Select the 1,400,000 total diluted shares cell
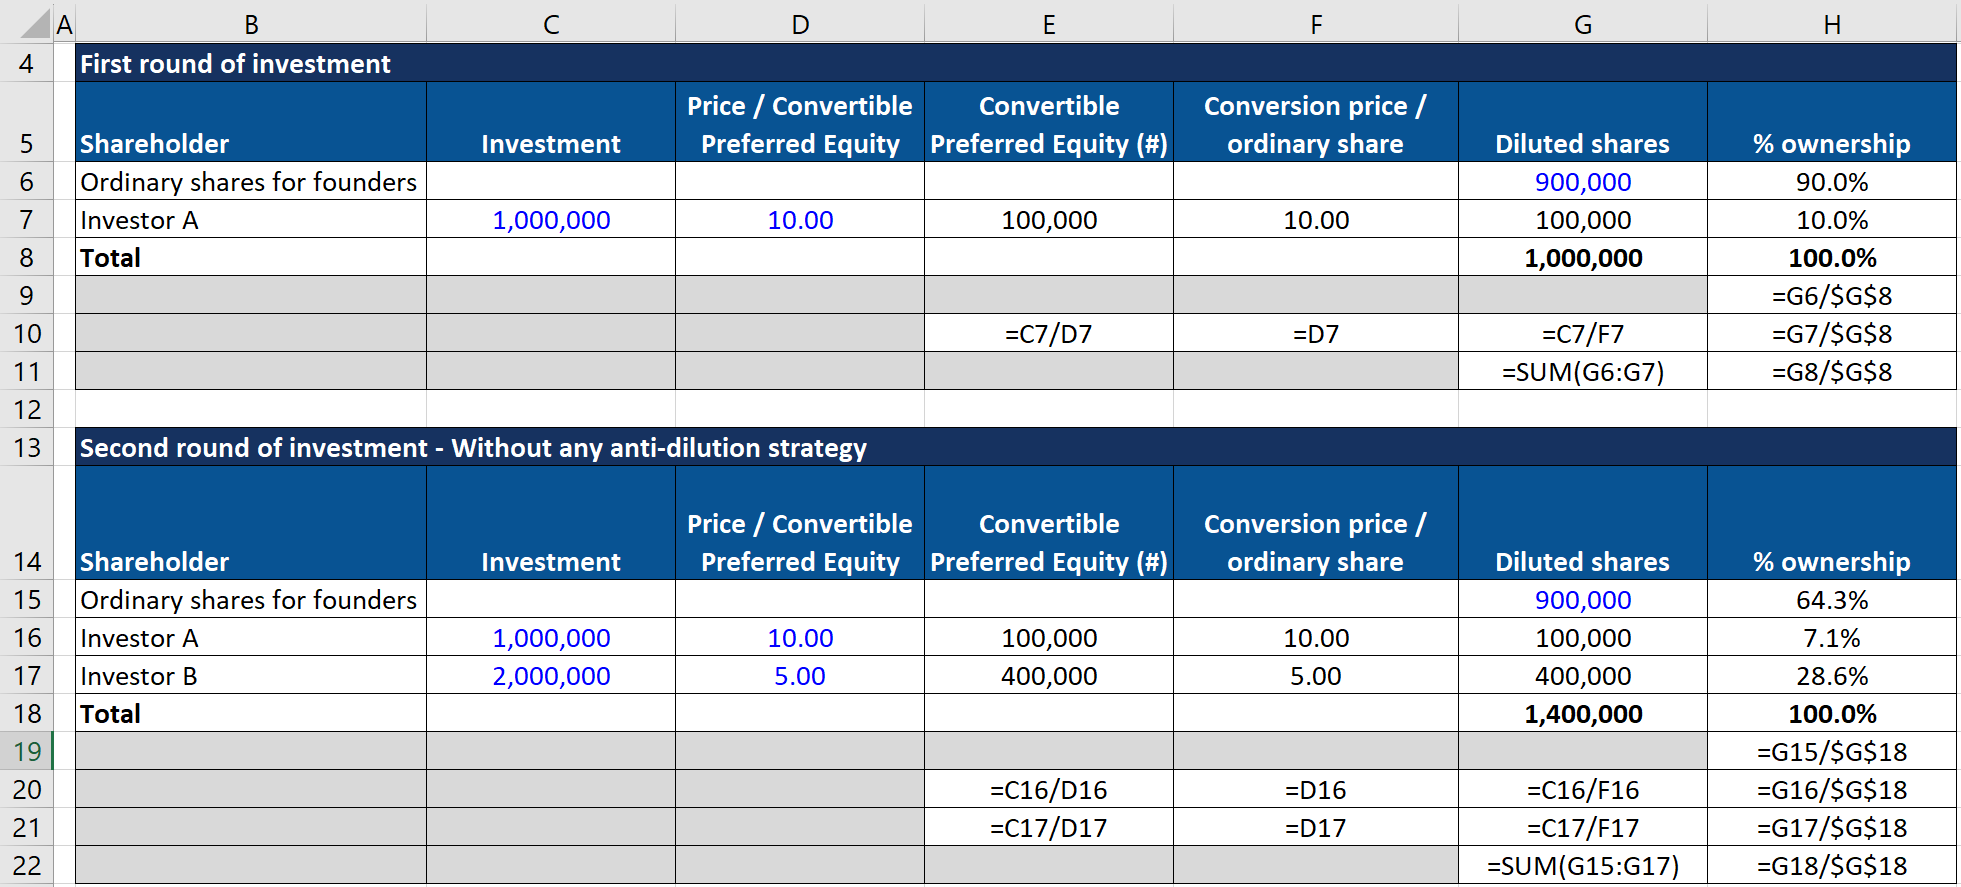This screenshot has width=1961, height=887. [x=1582, y=714]
